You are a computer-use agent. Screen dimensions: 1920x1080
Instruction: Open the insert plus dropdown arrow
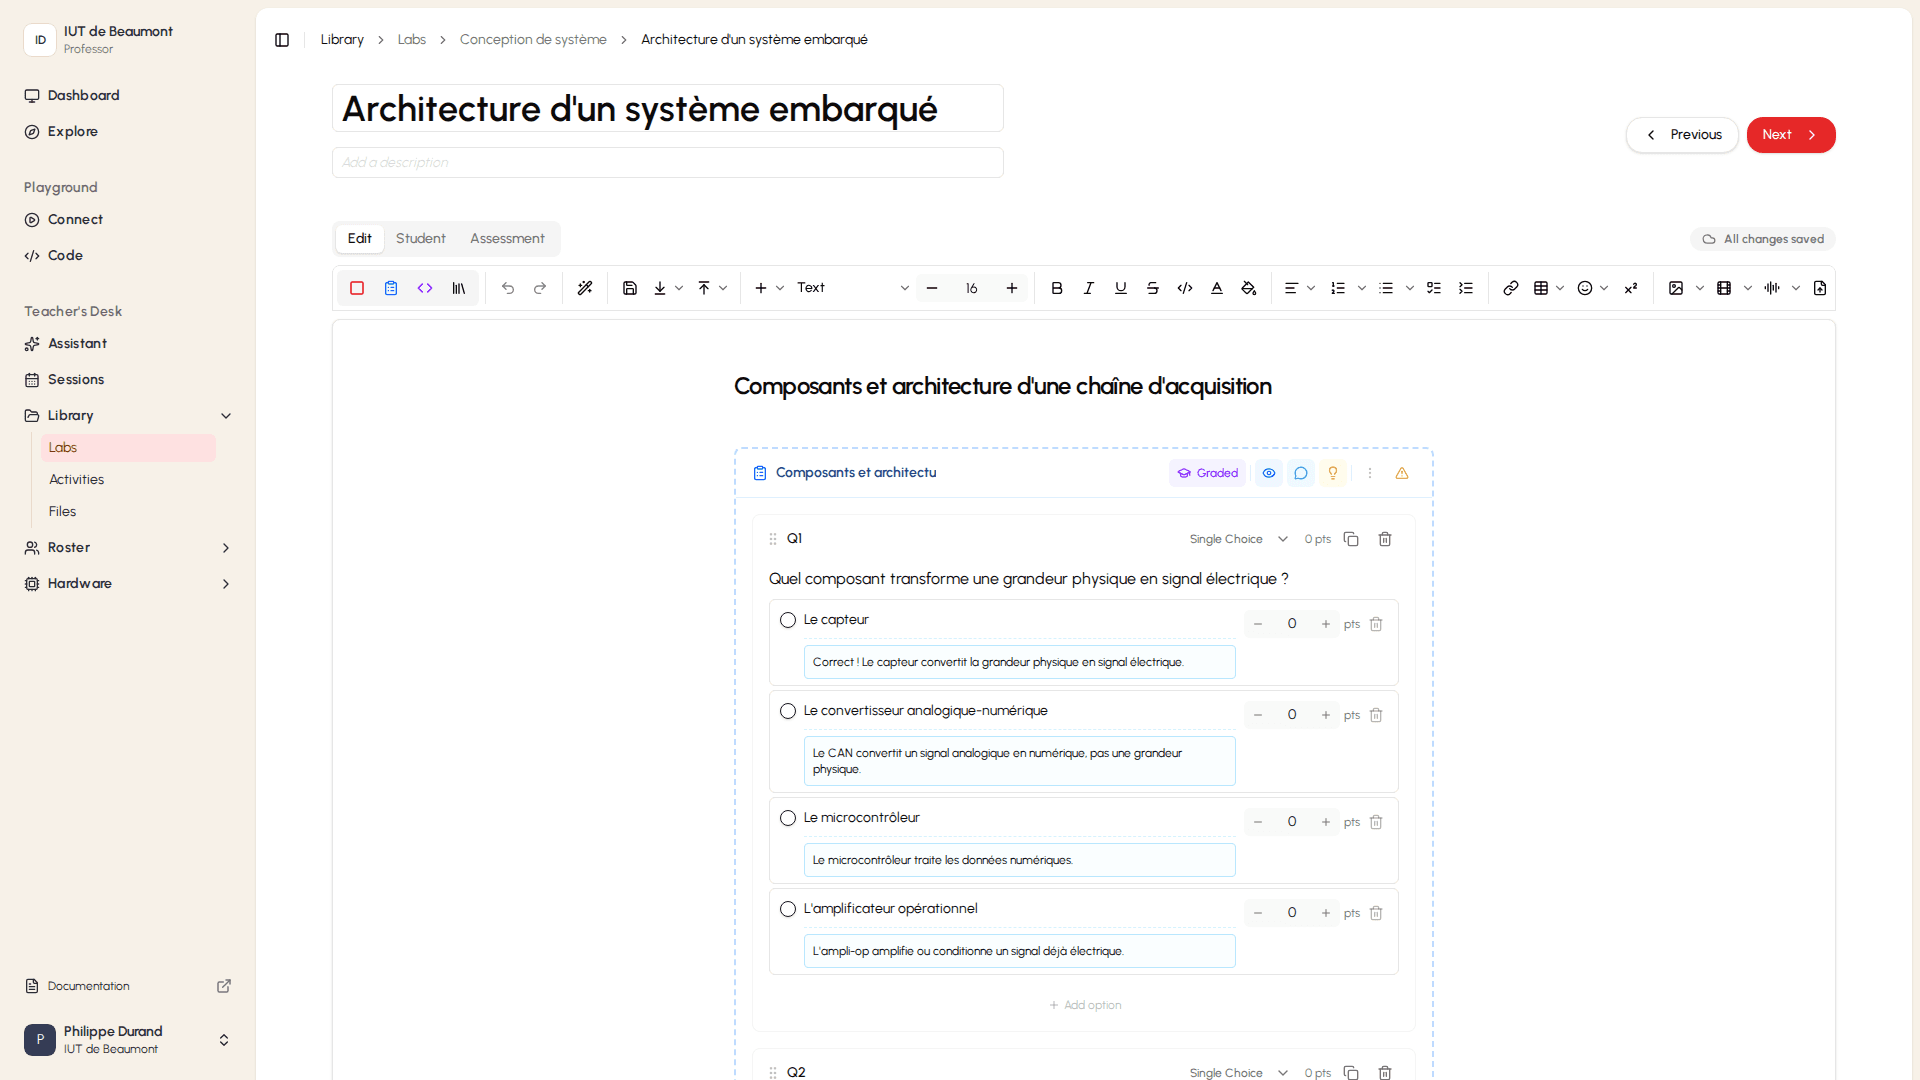coord(780,288)
